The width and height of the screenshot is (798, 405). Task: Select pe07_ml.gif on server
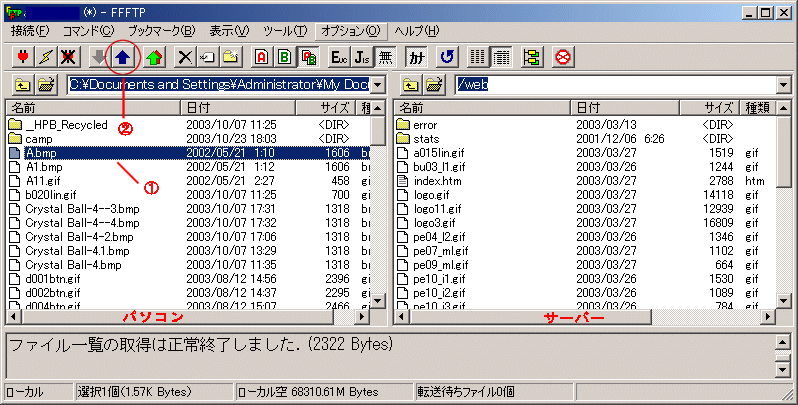[x=440, y=251]
